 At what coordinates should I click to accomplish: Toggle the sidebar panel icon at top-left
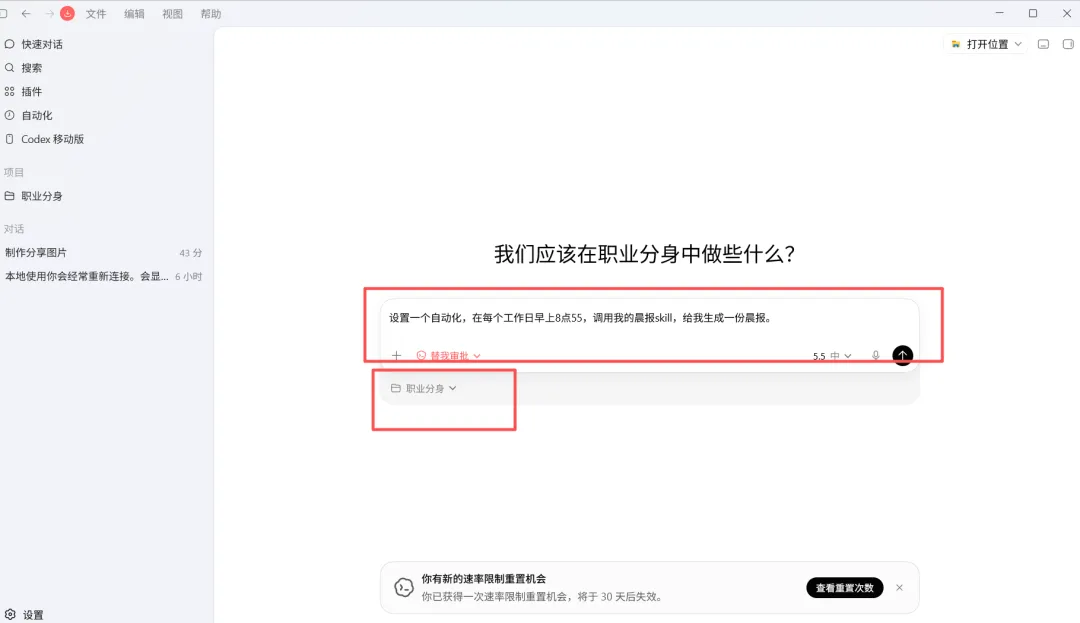[x=3, y=13]
